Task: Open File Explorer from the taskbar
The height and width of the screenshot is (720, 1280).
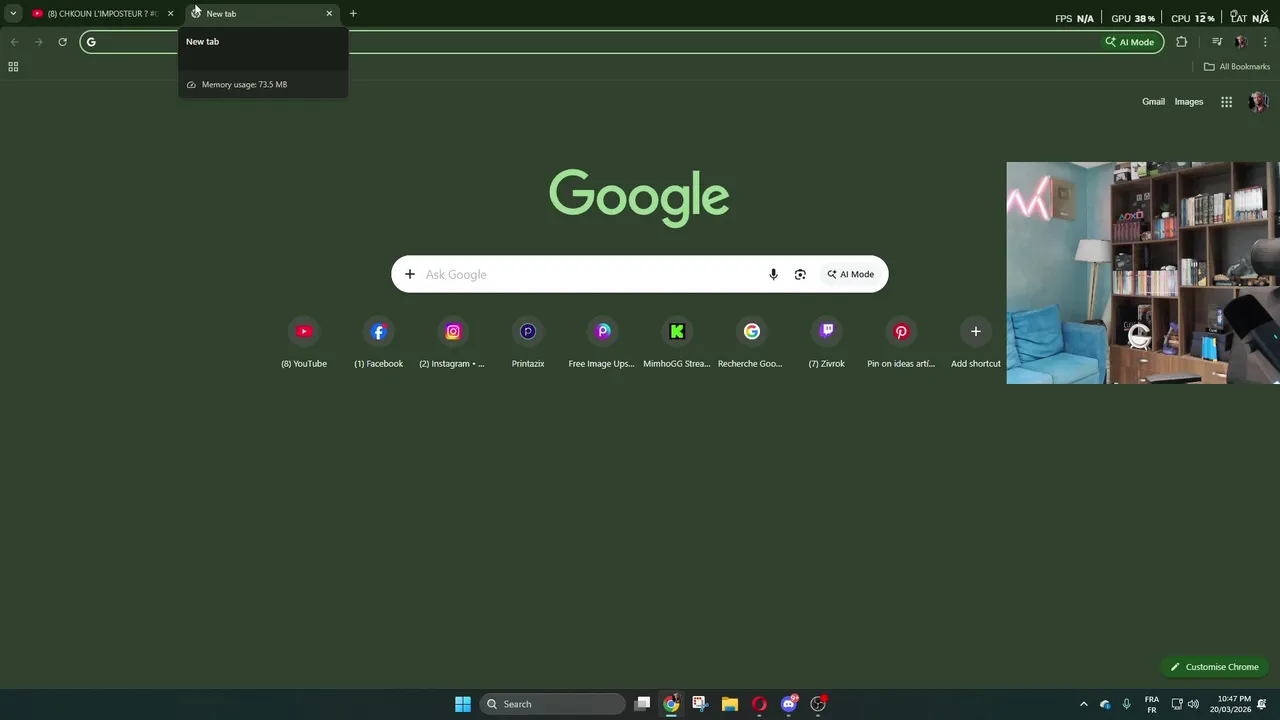Action: tap(730, 704)
